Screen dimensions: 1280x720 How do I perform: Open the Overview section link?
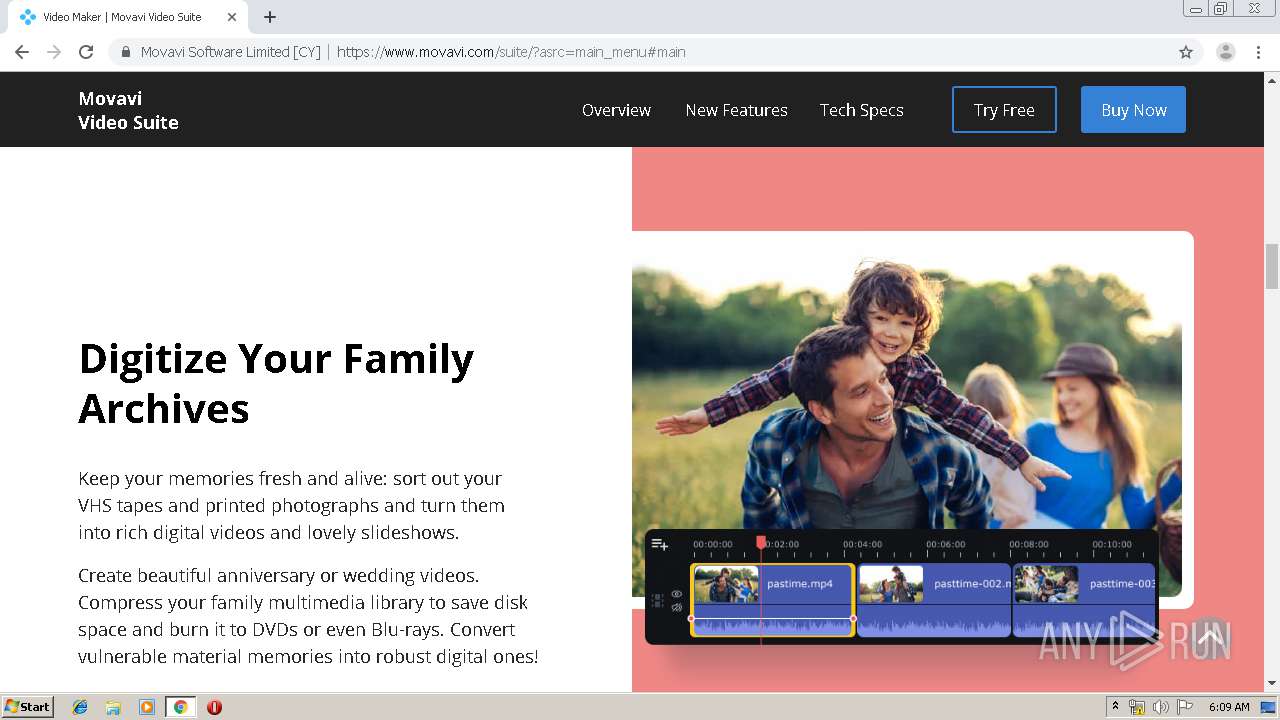[616, 110]
